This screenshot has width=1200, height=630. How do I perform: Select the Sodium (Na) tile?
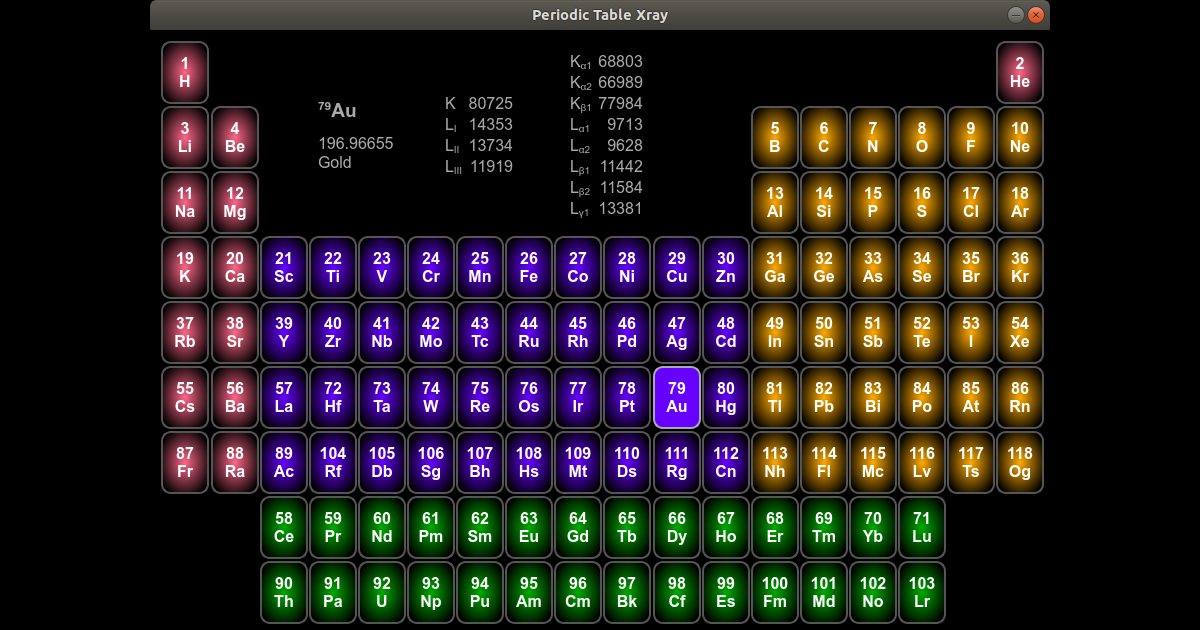pos(184,202)
